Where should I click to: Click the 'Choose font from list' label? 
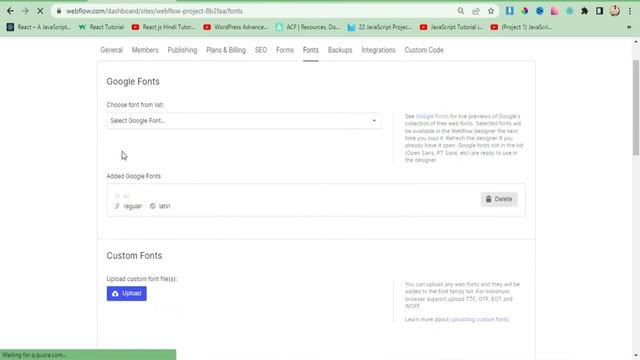pos(135,104)
